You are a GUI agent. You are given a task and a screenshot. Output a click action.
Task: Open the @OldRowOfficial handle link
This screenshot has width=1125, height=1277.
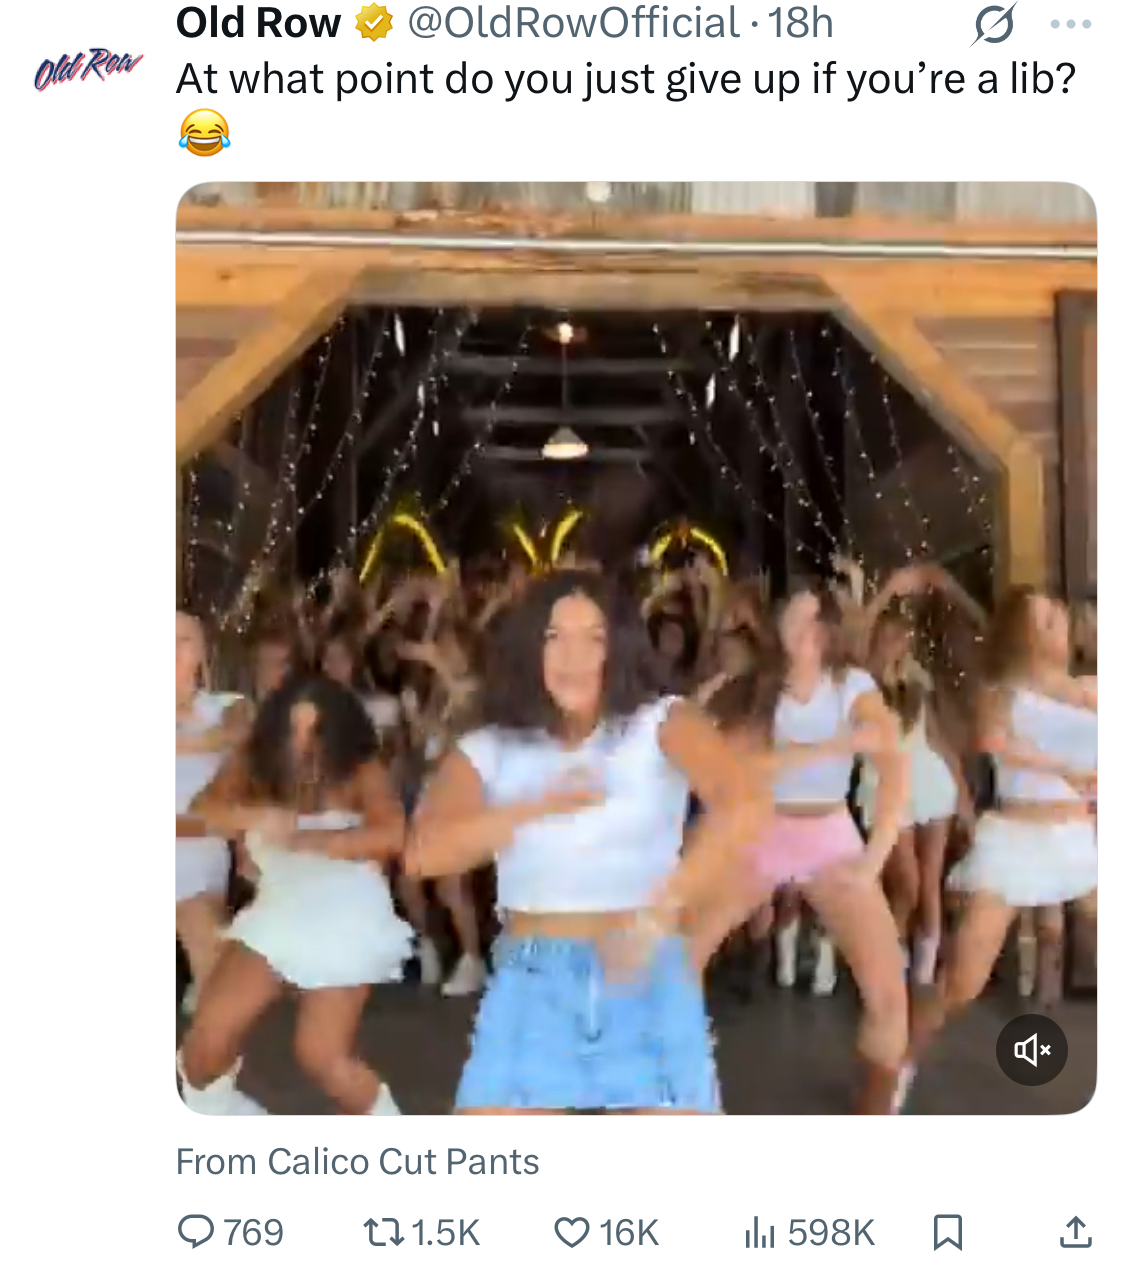(573, 23)
